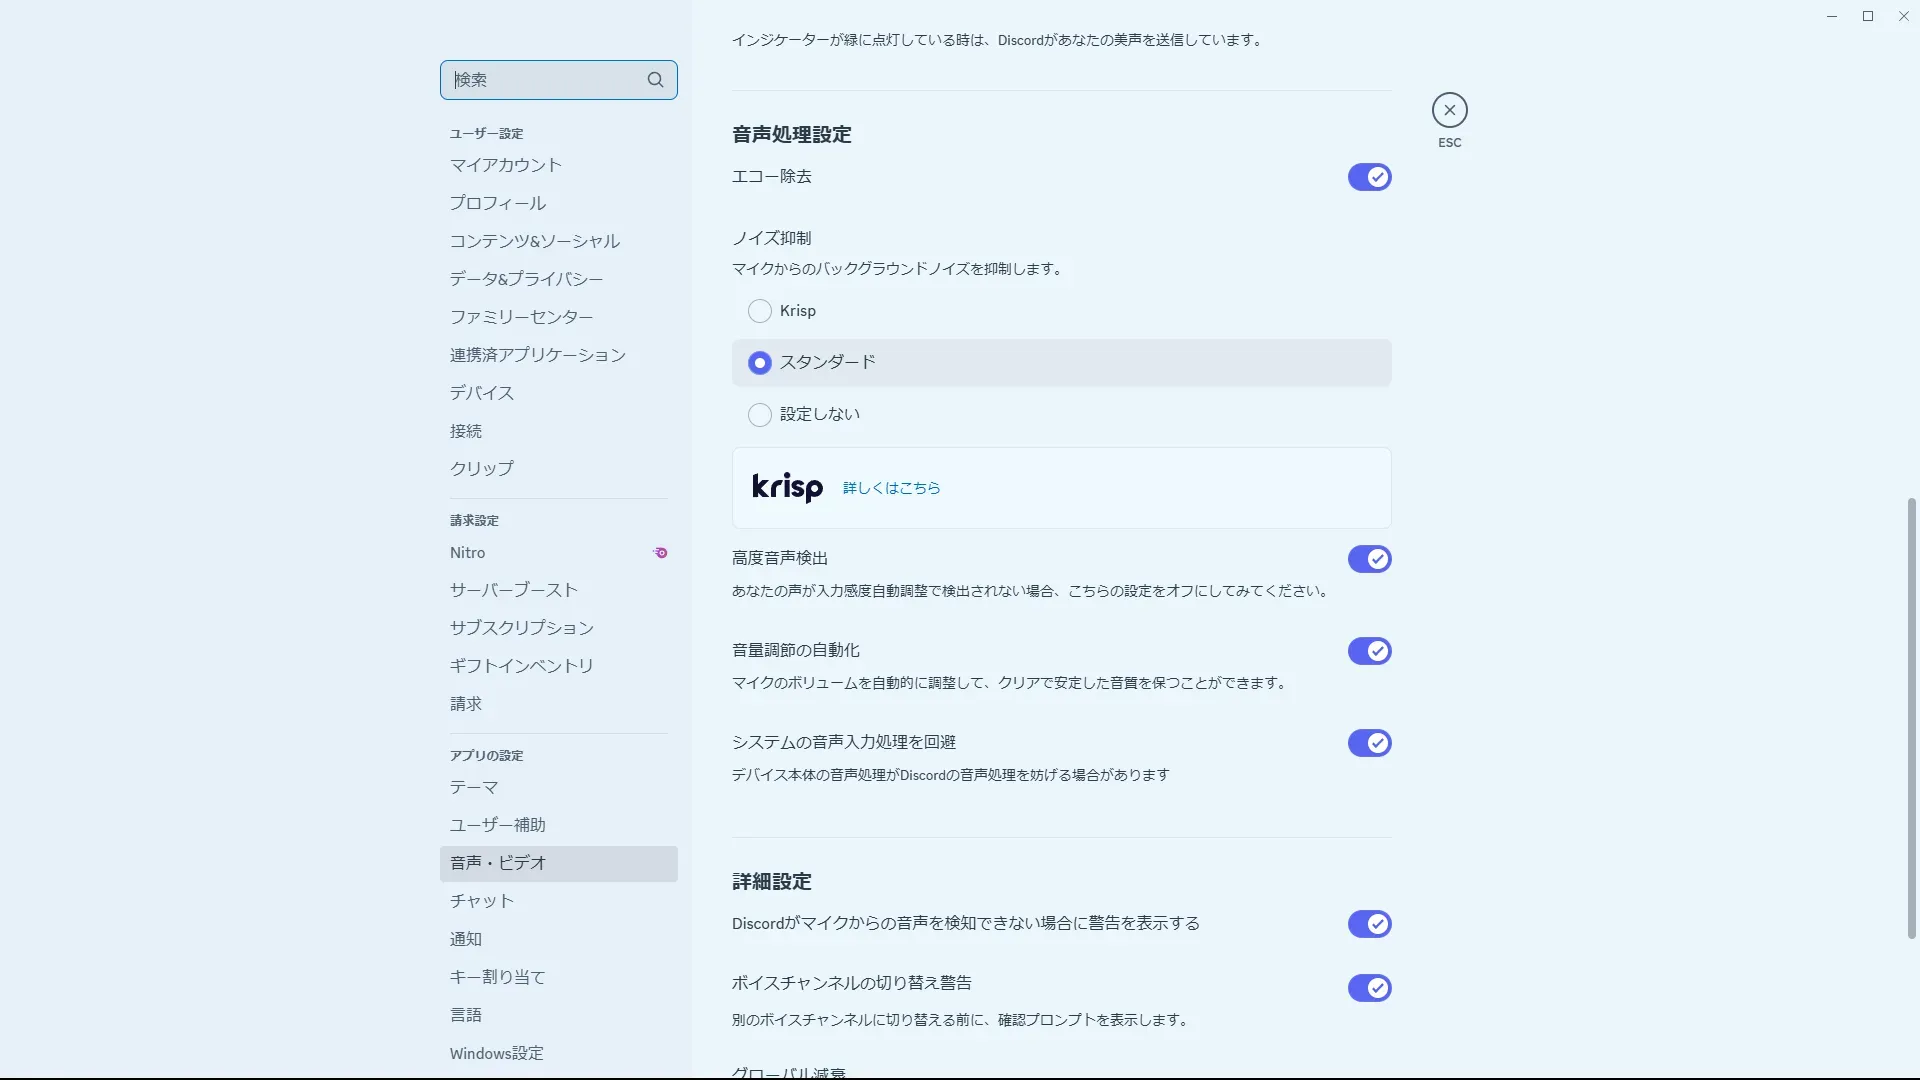Choose 設定しない noise suppression option
Image resolution: width=1920 pixels, height=1080 pixels.
pos(760,415)
